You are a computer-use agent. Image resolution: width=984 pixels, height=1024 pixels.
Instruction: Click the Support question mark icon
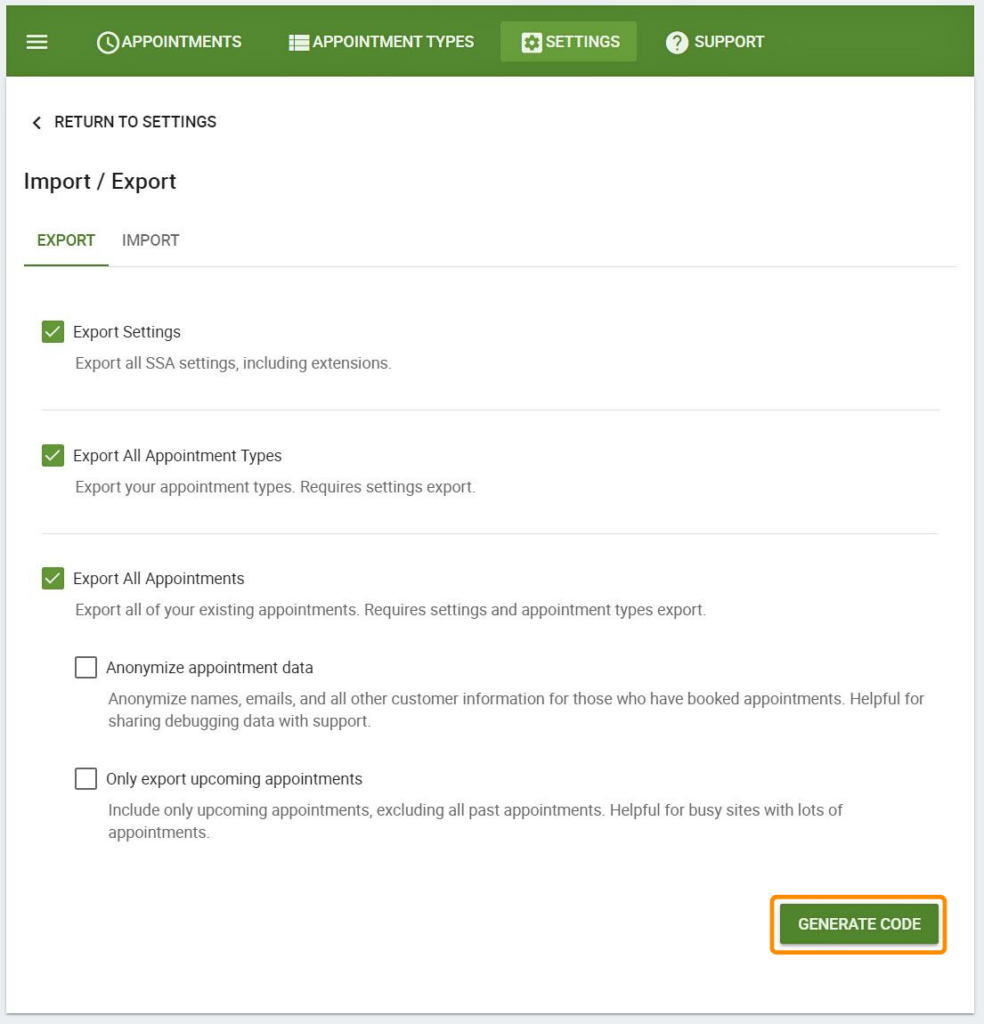pyautogui.click(x=677, y=42)
